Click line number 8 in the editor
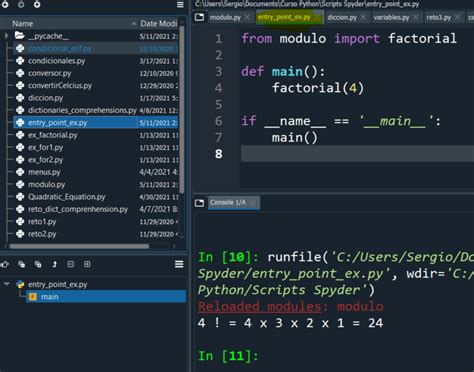This screenshot has height=372, width=474. [x=218, y=154]
